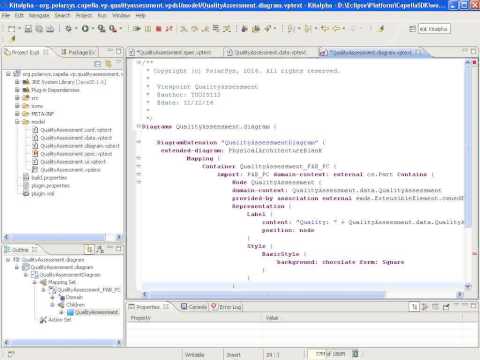Select Mapping Set in Outline
This screenshot has height=360, width=480.
coord(62,282)
